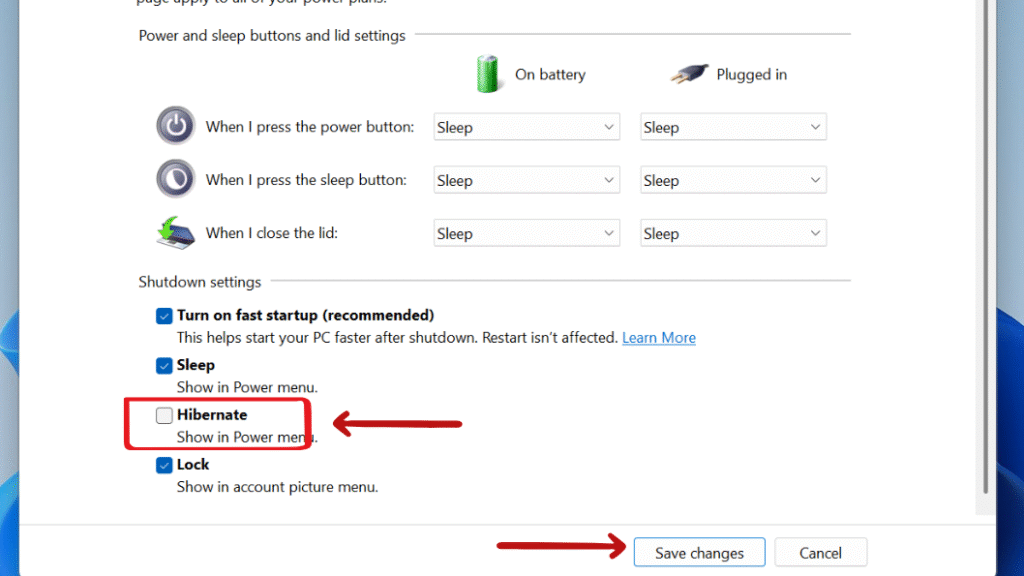This screenshot has width=1024, height=576.
Task: Click the laptop lid close icon
Action: point(175,232)
